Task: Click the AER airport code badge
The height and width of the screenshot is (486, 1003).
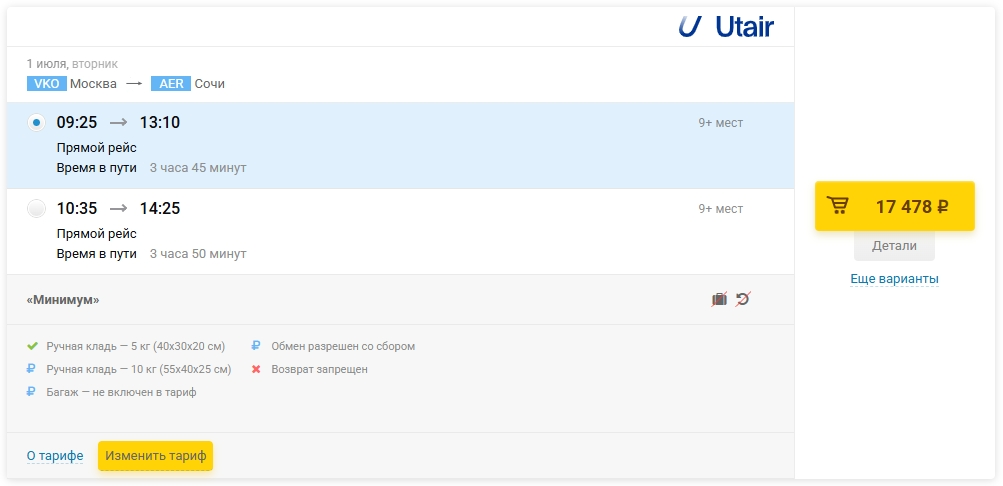Action: [171, 84]
